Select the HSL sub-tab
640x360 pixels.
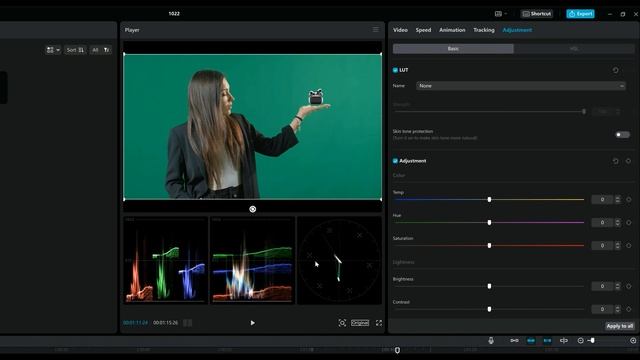[x=574, y=49]
